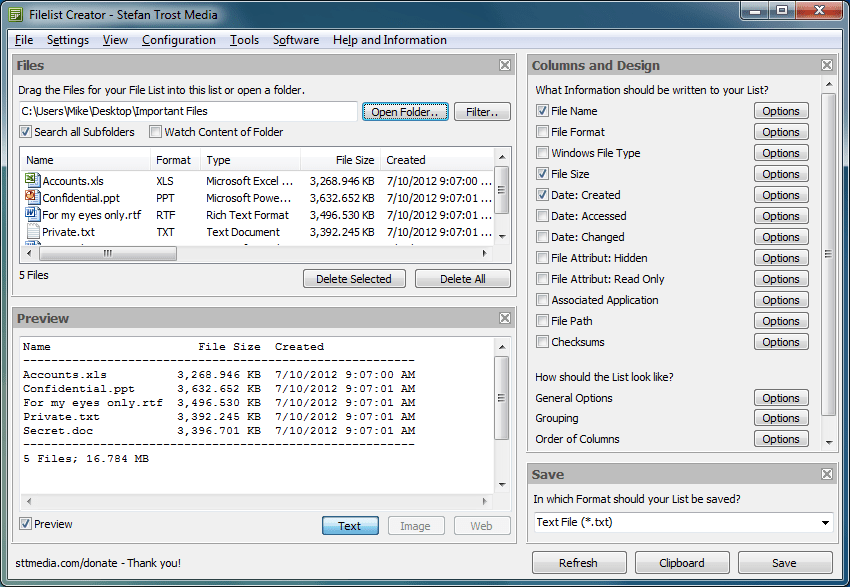Open the View menu

(115, 40)
